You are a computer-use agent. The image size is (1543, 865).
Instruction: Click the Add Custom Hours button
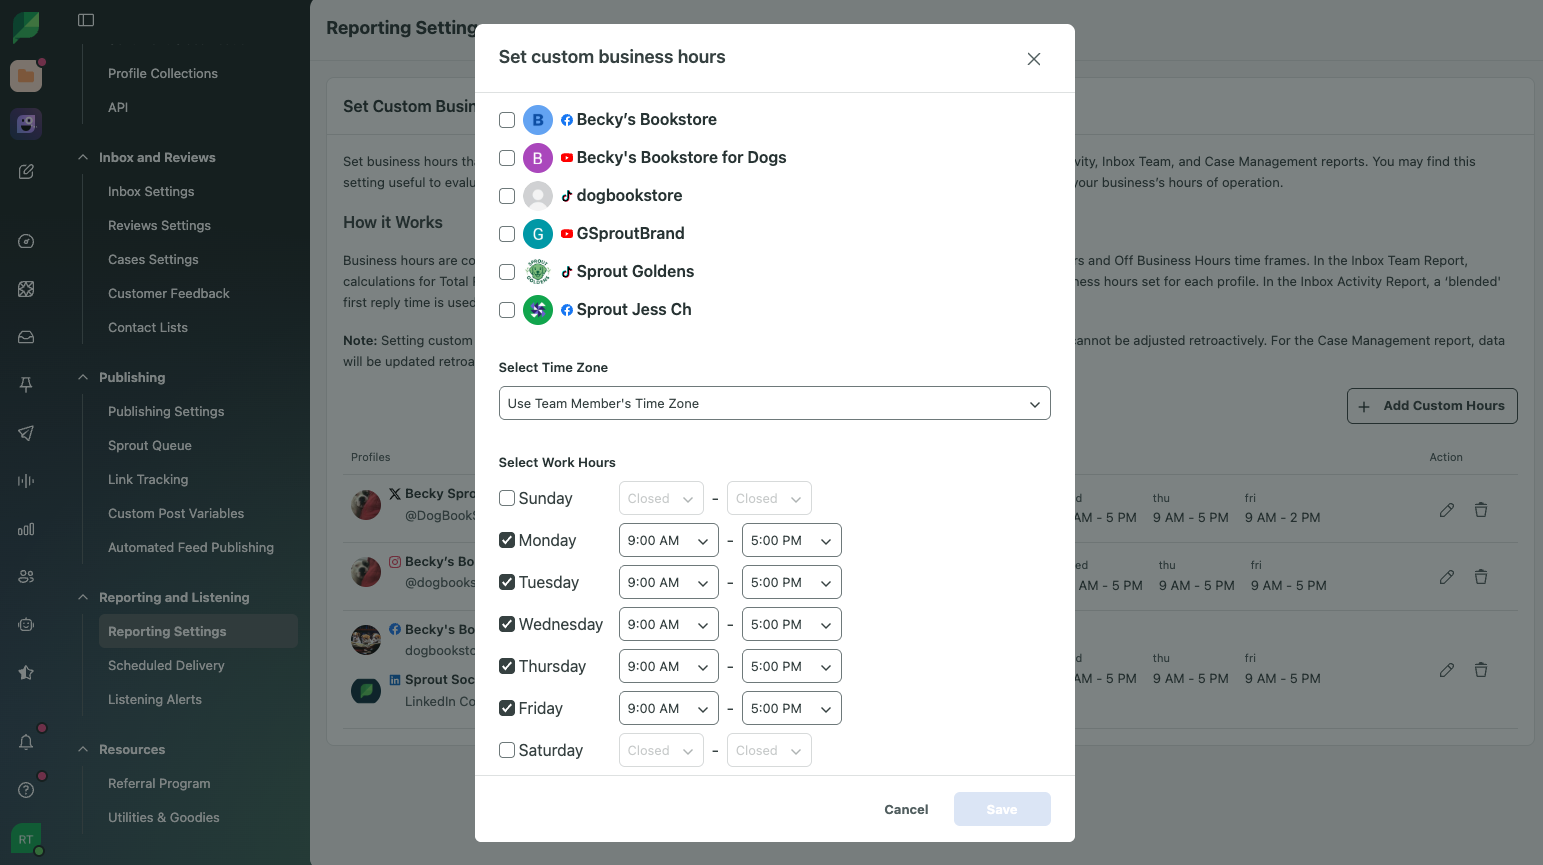tap(1432, 406)
